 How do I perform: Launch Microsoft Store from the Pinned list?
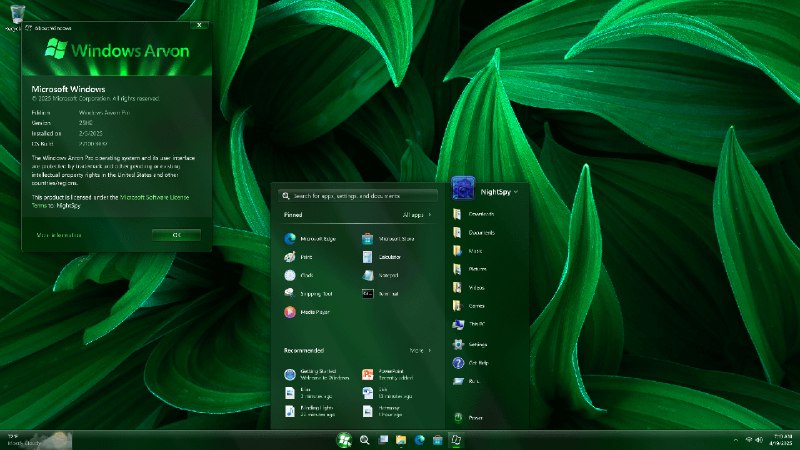pyautogui.click(x=388, y=239)
